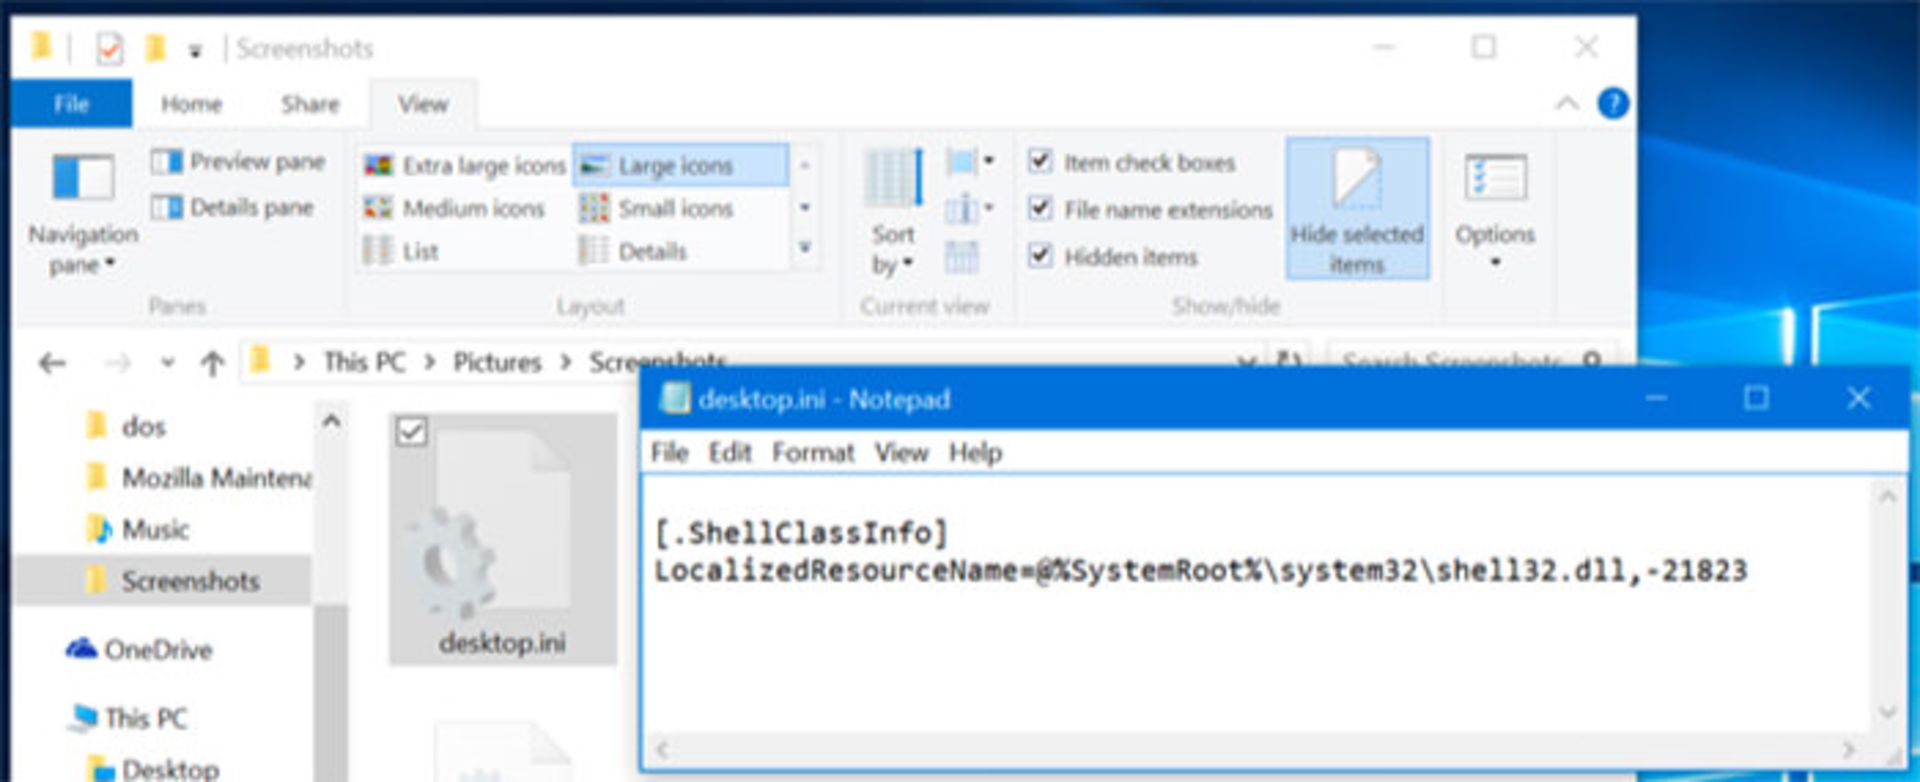This screenshot has height=782, width=1920.
Task: Click the Back navigation arrow
Action: [52, 363]
